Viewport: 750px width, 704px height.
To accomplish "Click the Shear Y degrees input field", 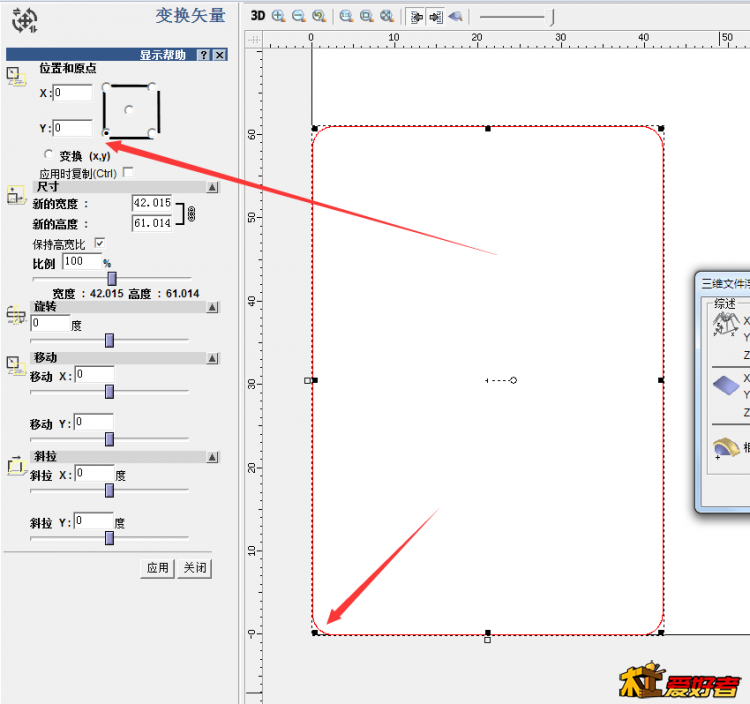I will click(94, 520).
